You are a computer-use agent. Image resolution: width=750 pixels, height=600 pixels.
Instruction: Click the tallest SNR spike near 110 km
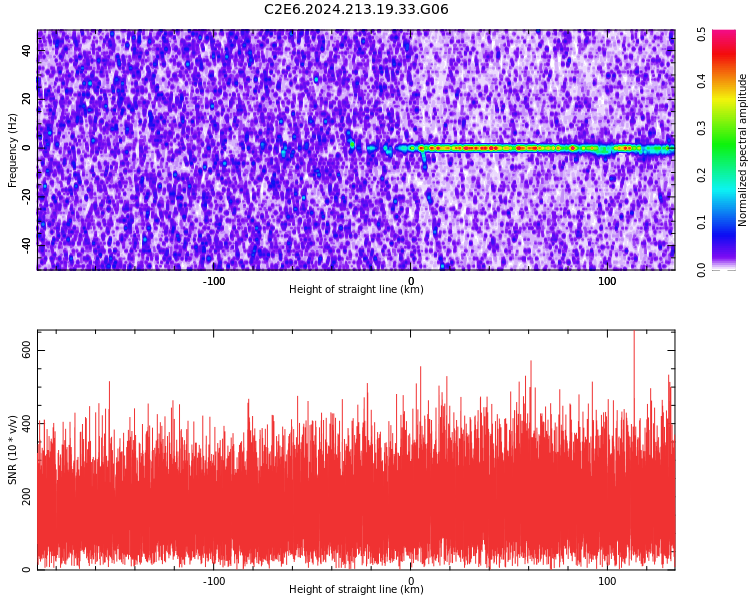[x=634, y=354]
